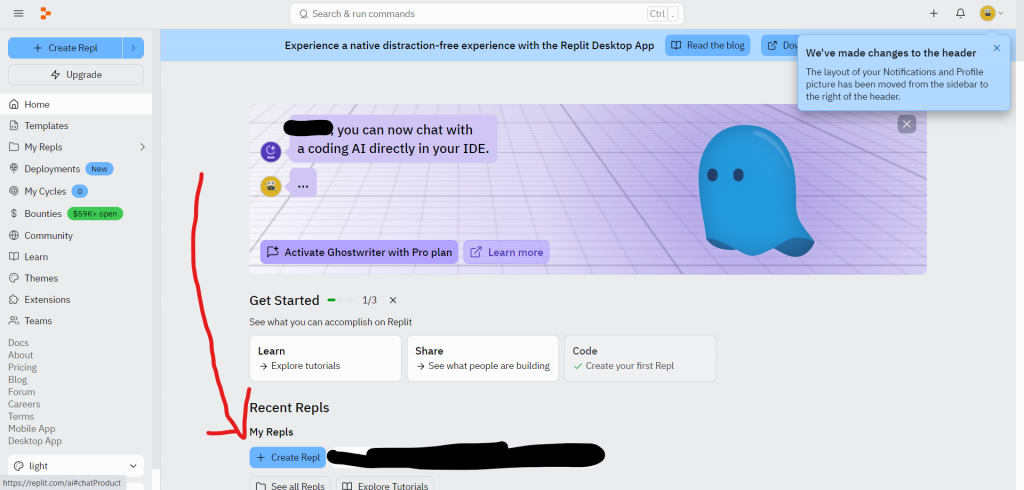Image resolution: width=1024 pixels, height=490 pixels.
Task: Open Learn in sidebar
Action: 76,257
